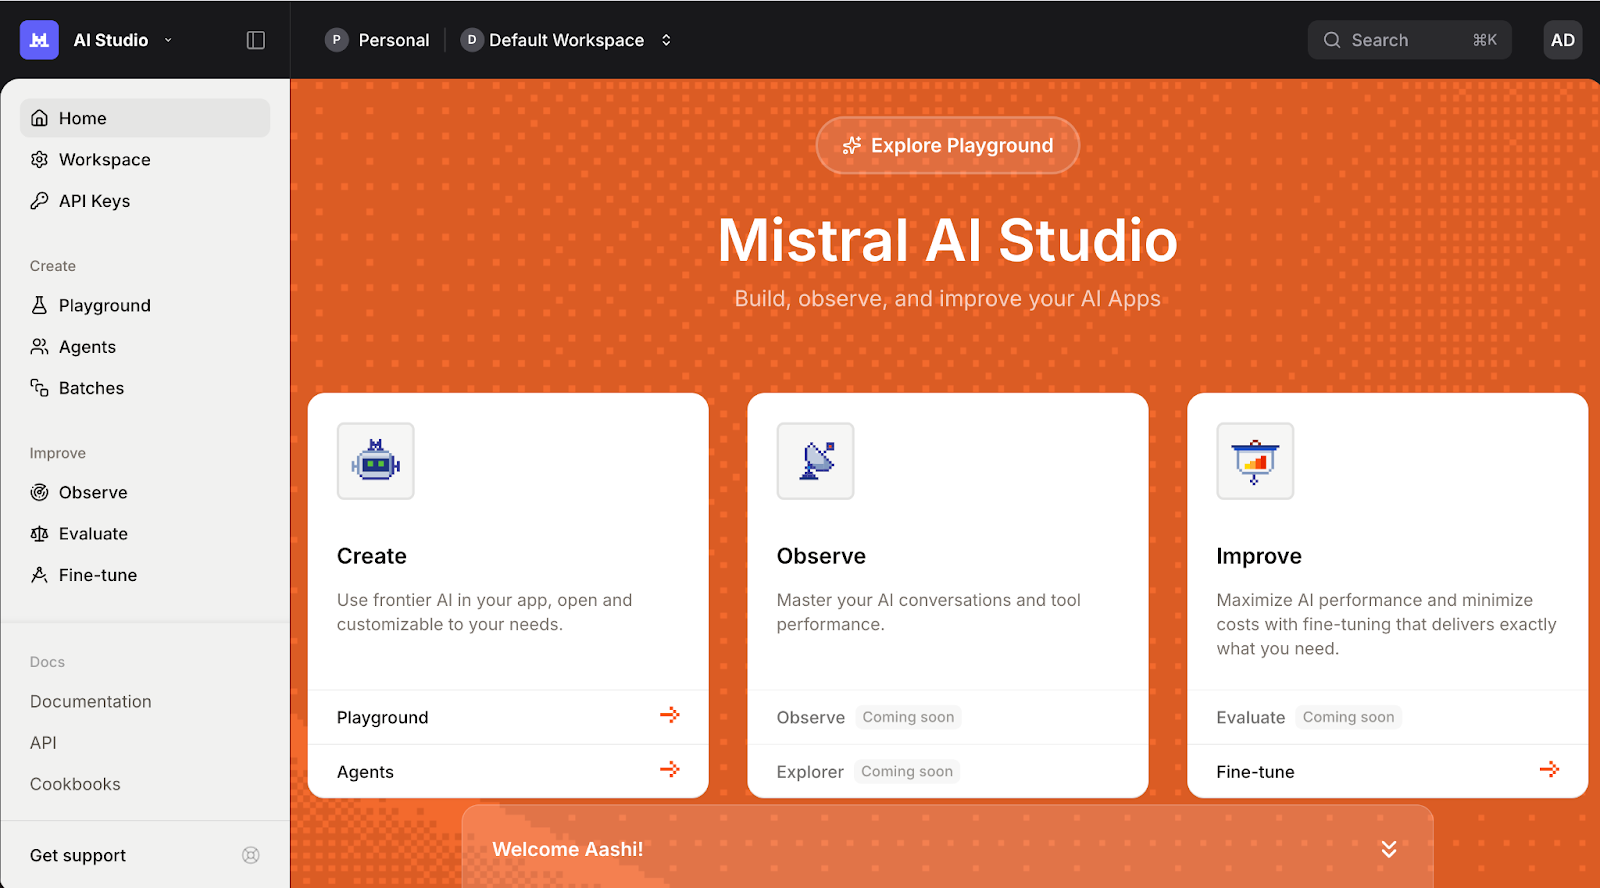
Task: Click the P badge beside Personal
Action: point(337,40)
